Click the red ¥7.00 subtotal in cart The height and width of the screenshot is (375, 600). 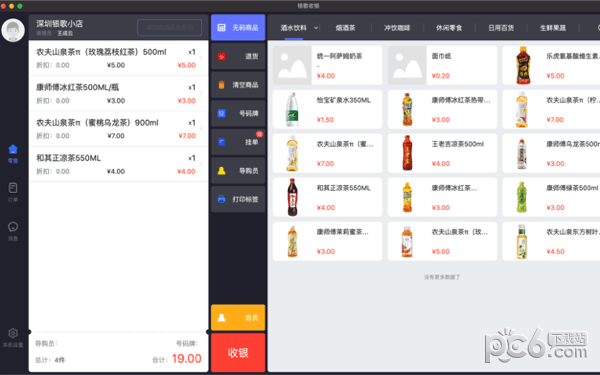point(187,136)
